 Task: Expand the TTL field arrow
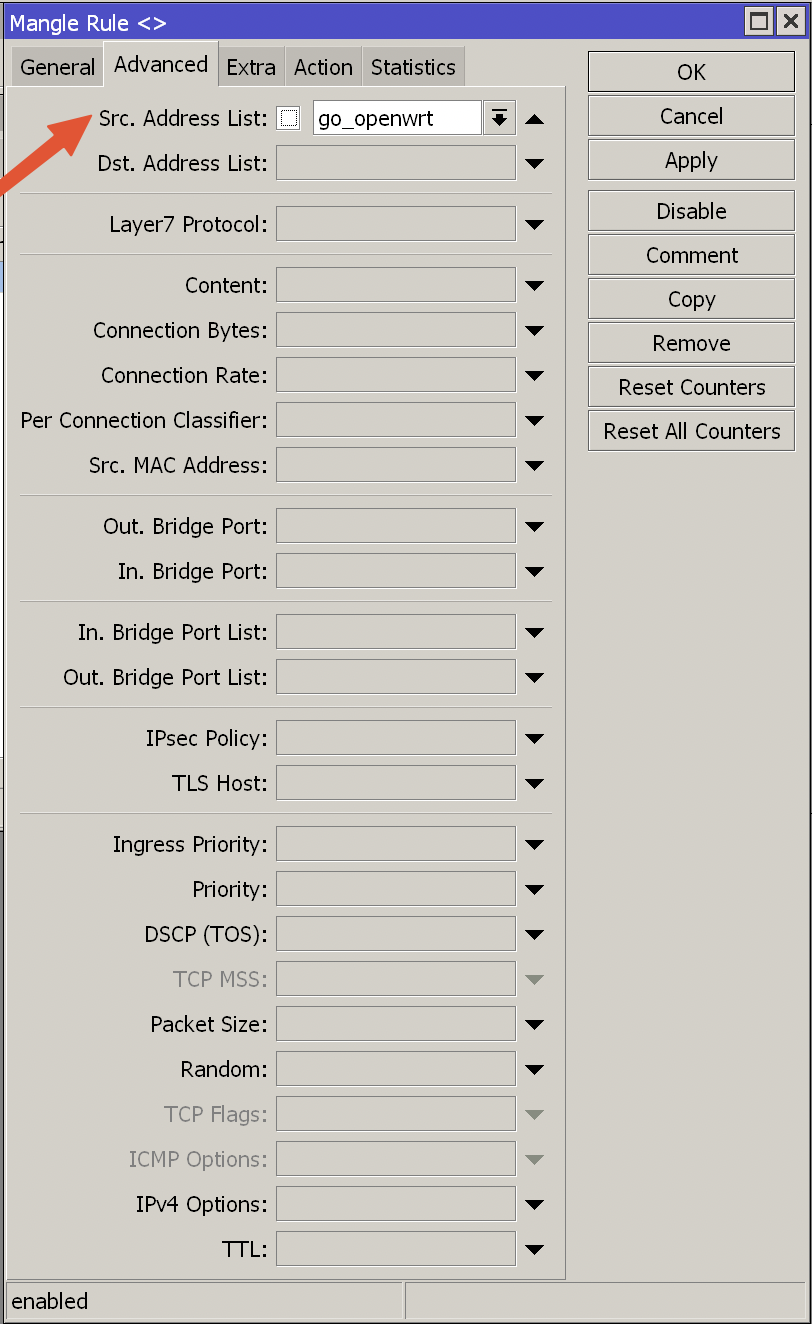pyautogui.click(x=534, y=1249)
